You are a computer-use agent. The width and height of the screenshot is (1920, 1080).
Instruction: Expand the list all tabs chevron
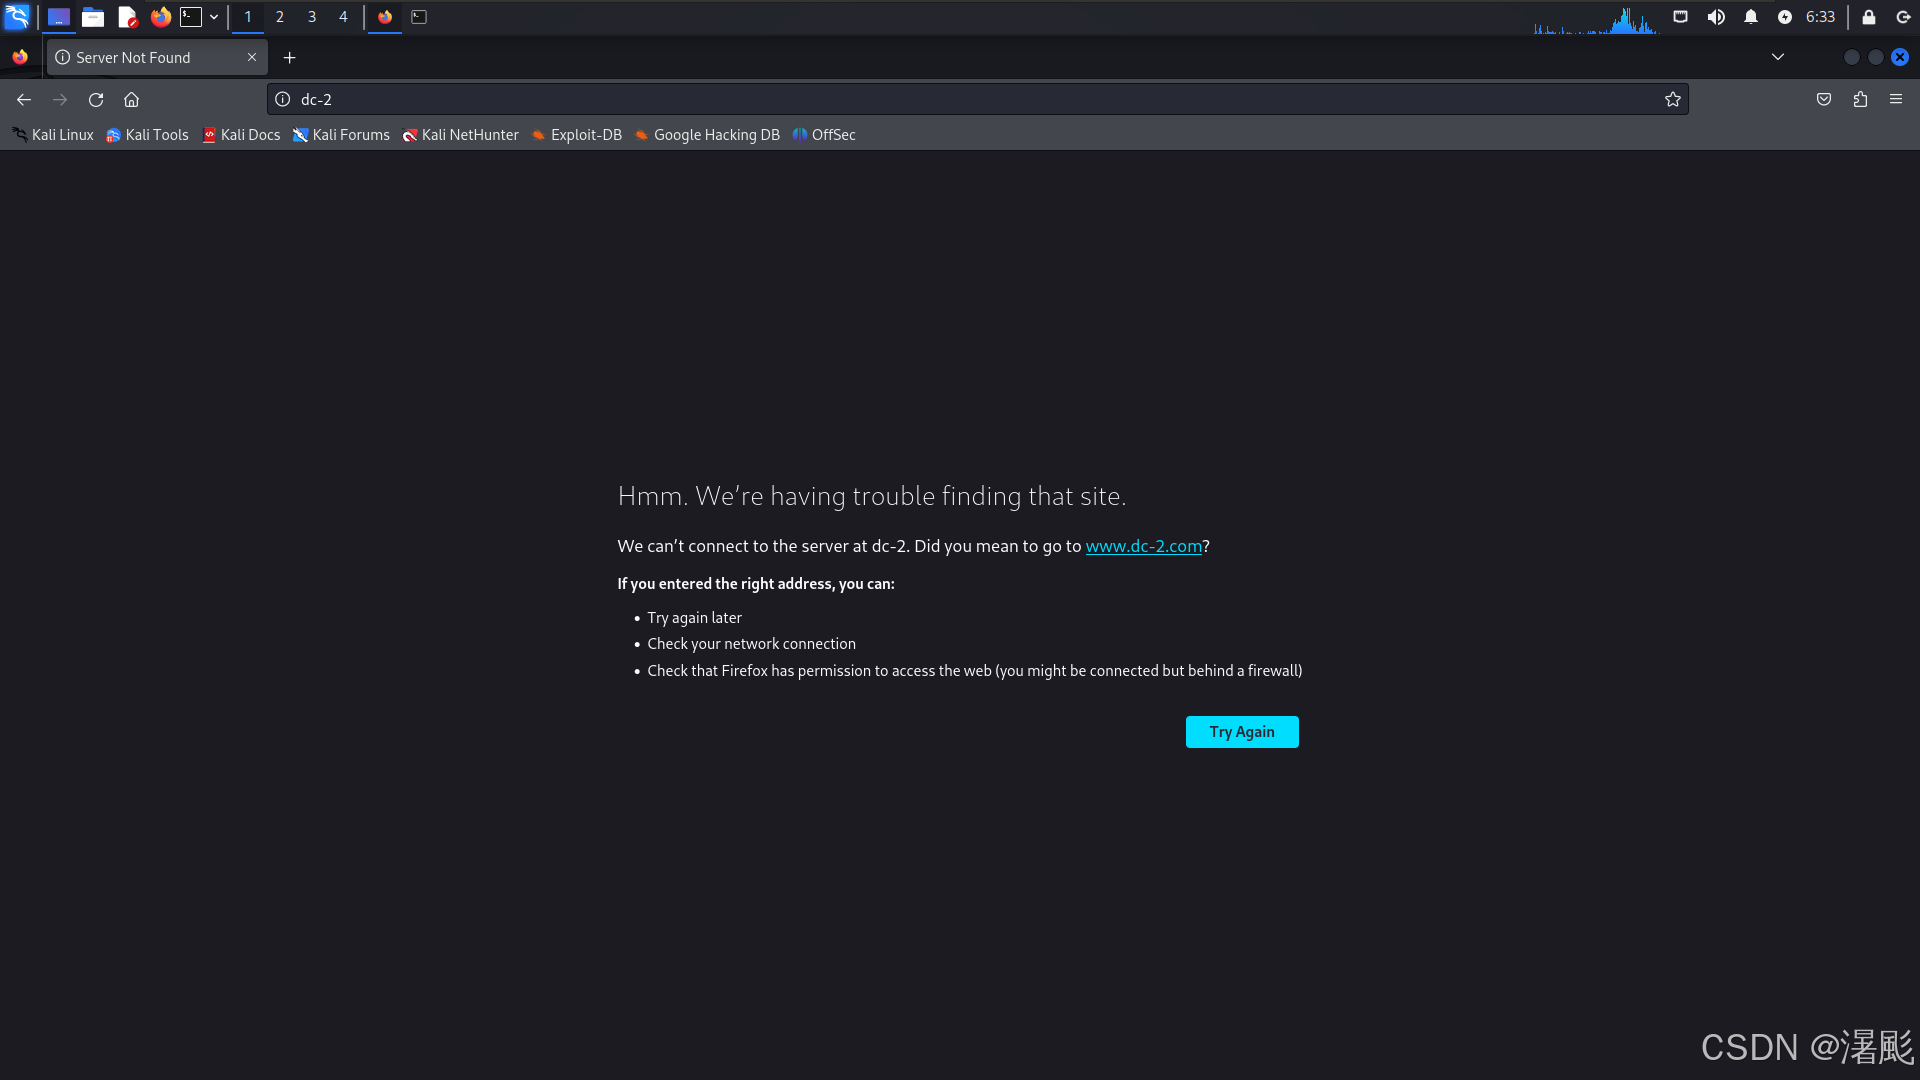(x=1778, y=57)
